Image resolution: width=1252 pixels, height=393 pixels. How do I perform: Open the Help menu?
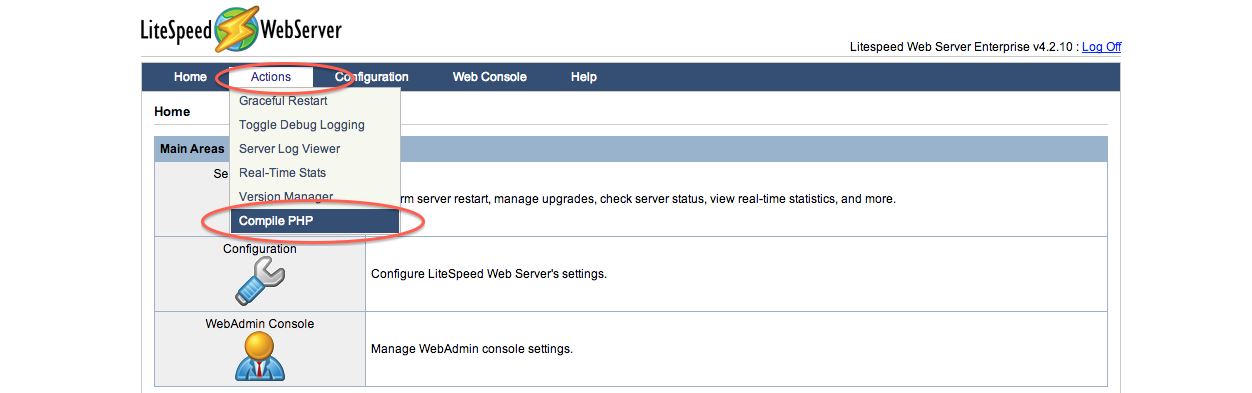tap(584, 77)
